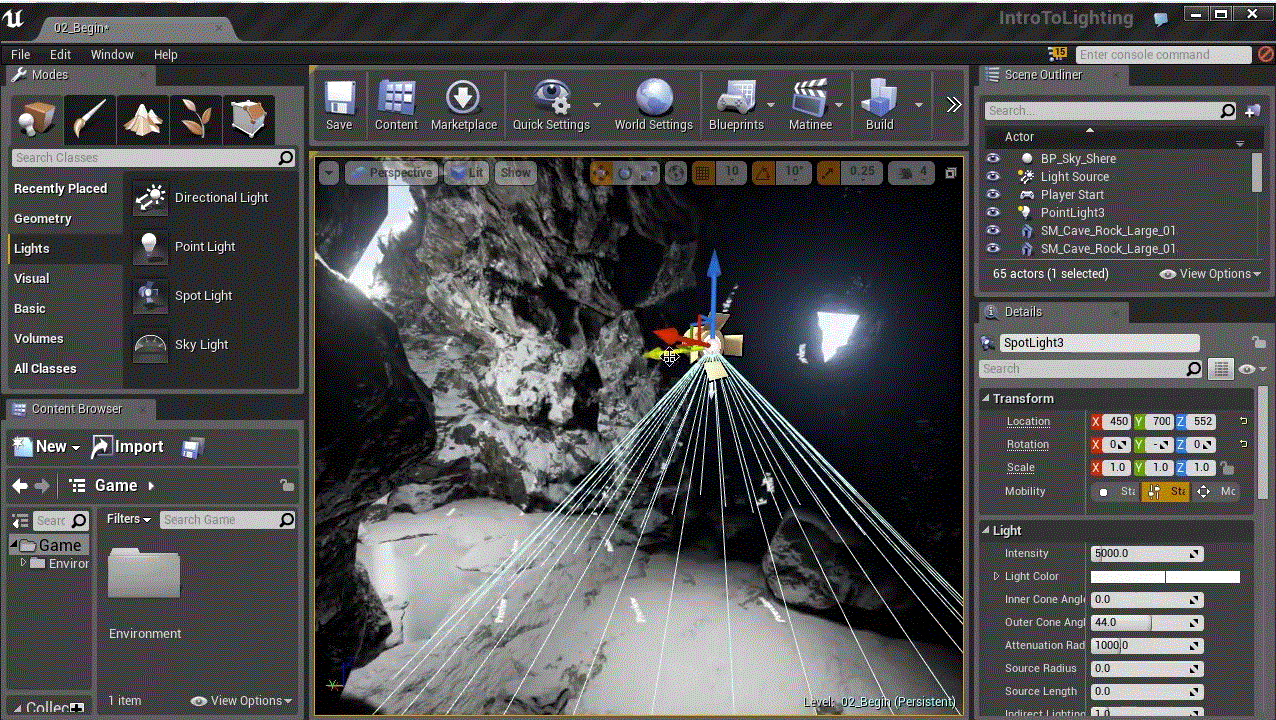Lock the Details panel selection

pyautogui.click(x=1258, y=343)
